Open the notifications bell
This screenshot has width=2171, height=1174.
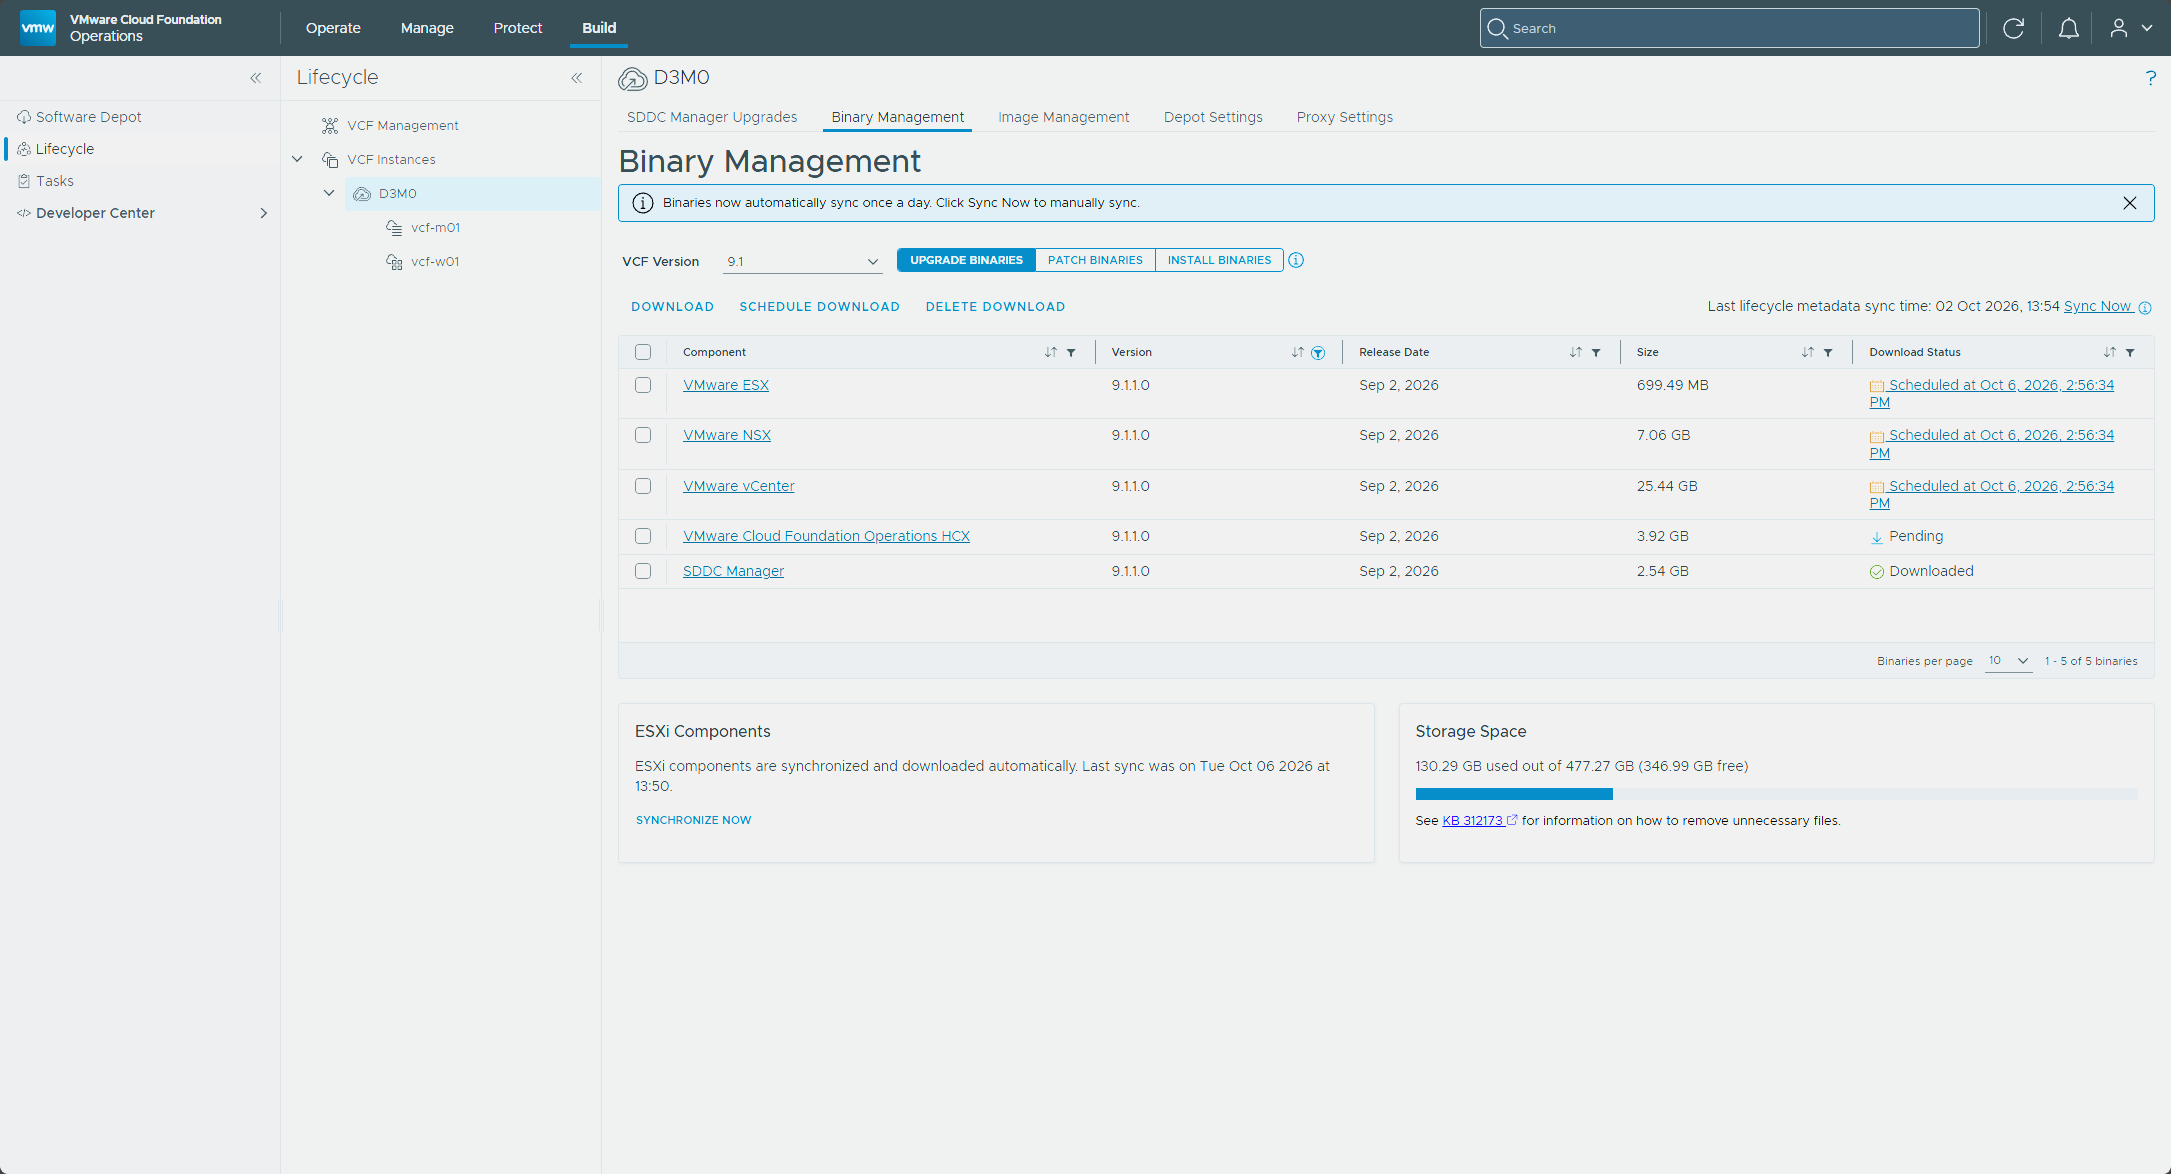click(x=2069, y=28)
